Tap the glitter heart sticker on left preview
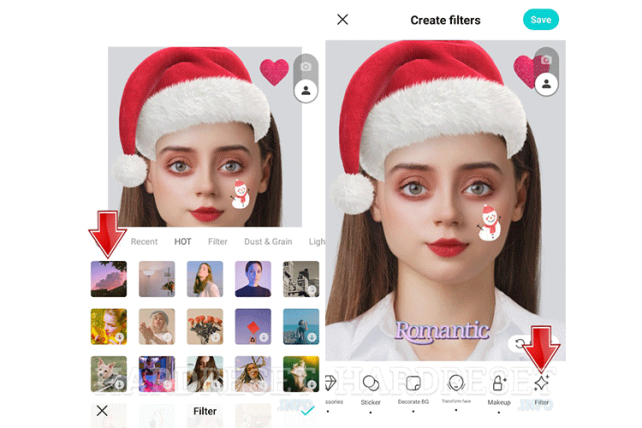 click(274, 71)
